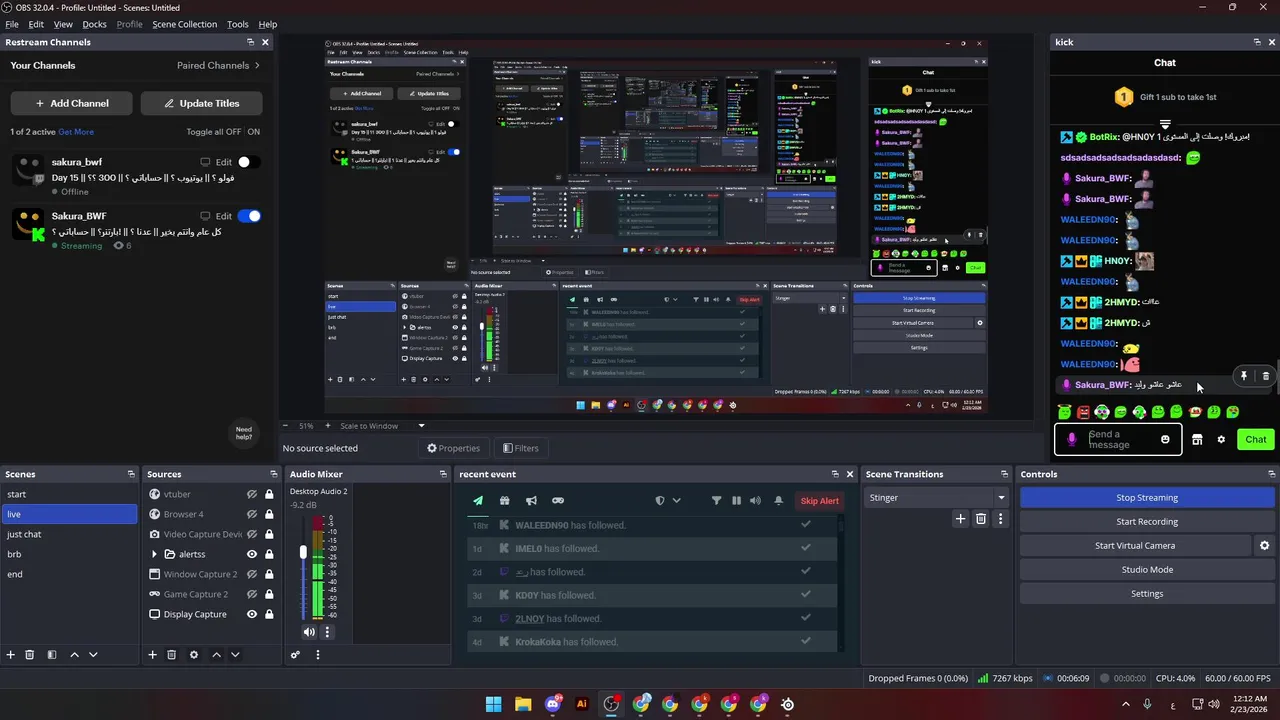1280x720 pixels.
Task: Move the selected scene up
Action: tap(74, 655)
